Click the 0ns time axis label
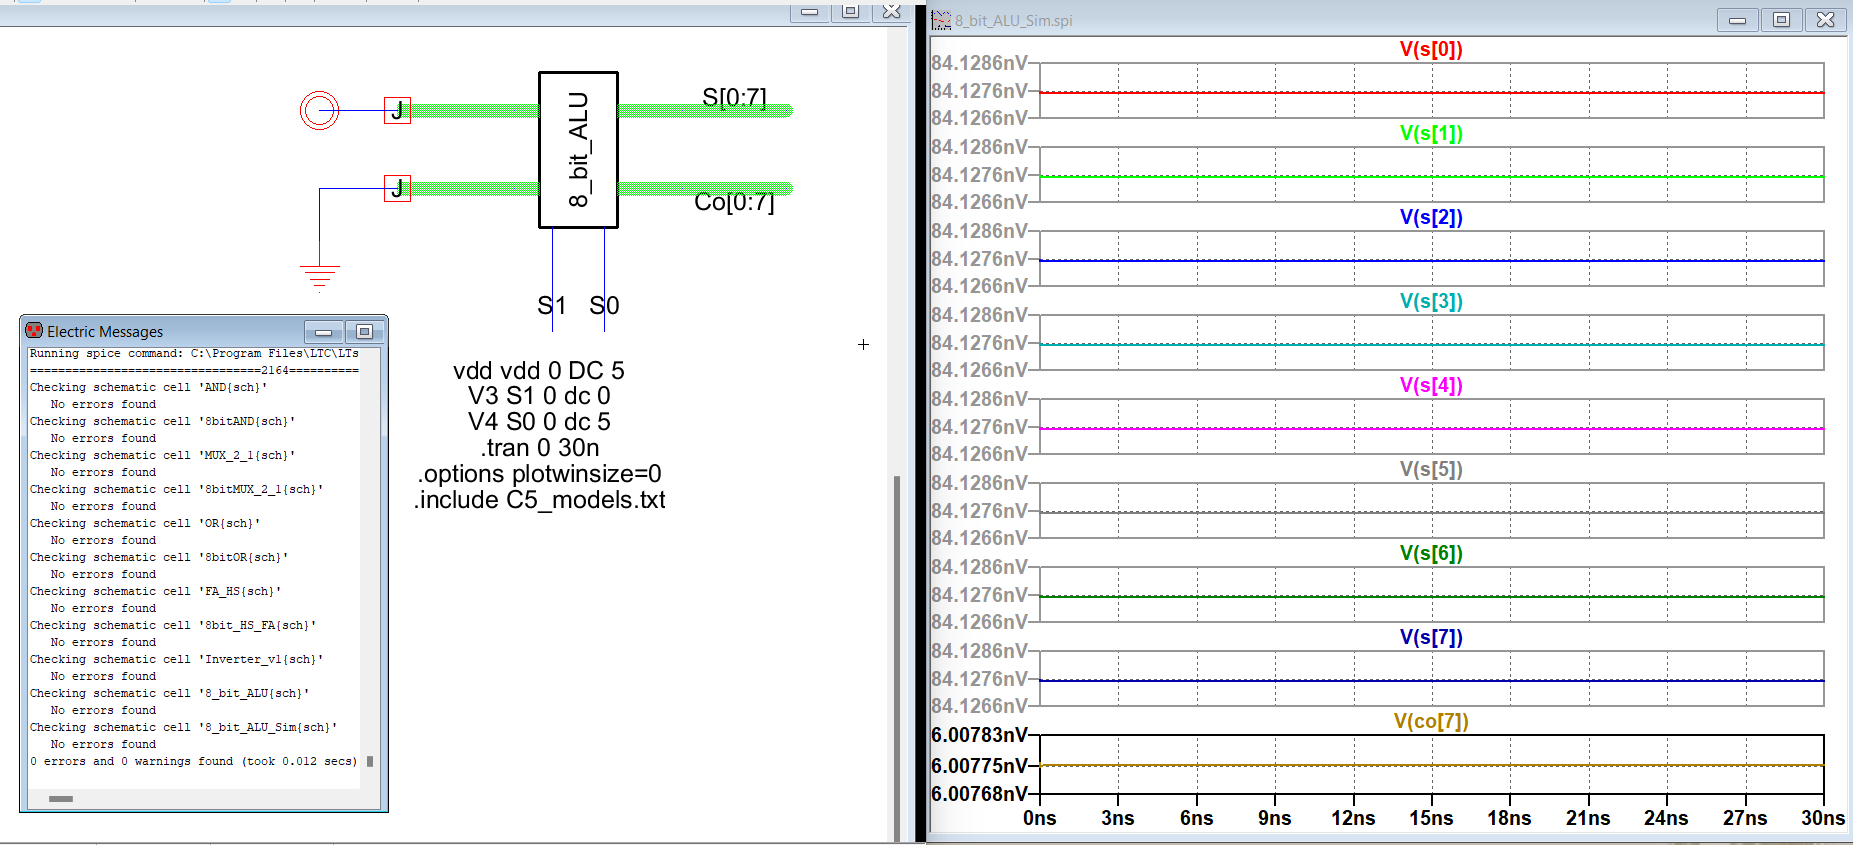The height and width of the screenshot is (845, 1853). click(1040, 818)
